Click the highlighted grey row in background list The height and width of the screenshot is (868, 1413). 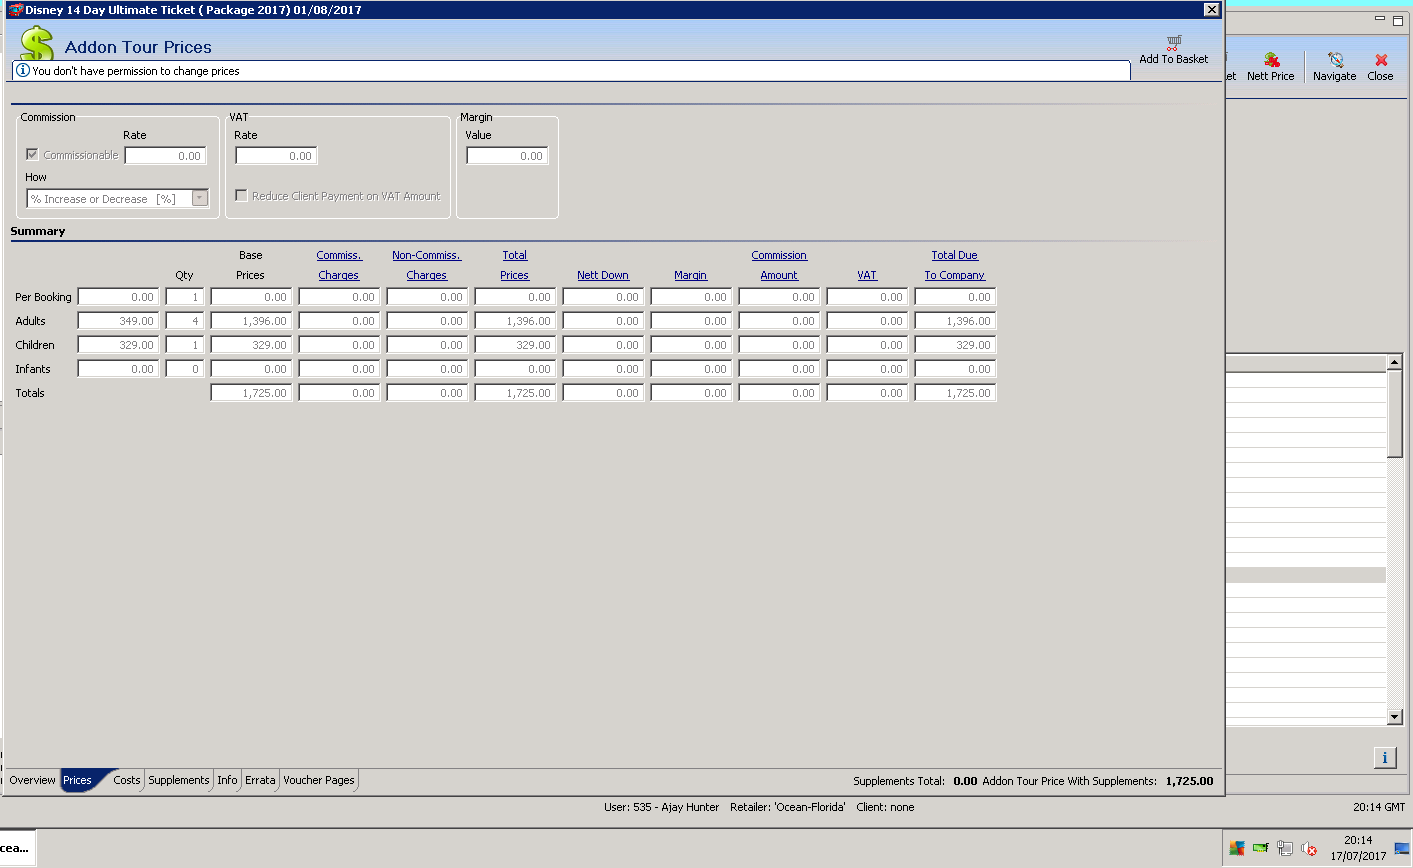pyautogui.click(x=1306, y=575)
